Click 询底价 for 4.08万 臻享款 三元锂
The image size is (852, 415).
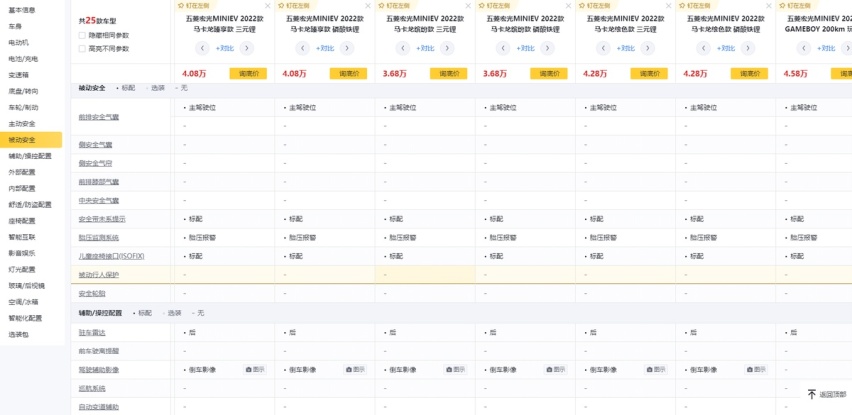click(248, 74)
